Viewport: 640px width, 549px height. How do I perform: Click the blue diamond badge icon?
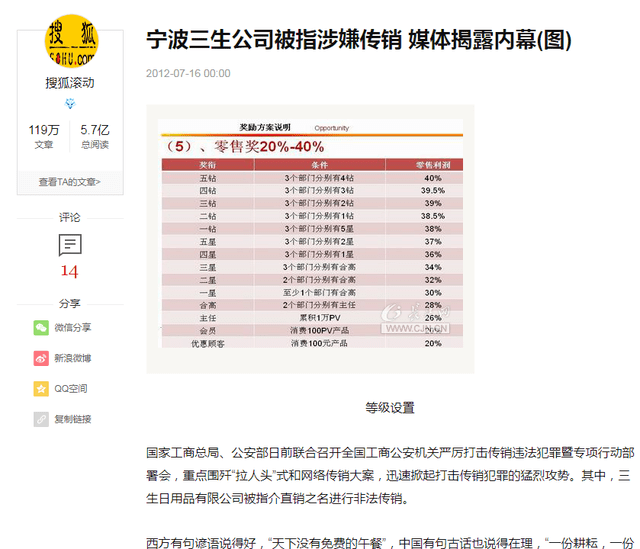(x=70, y=104)
